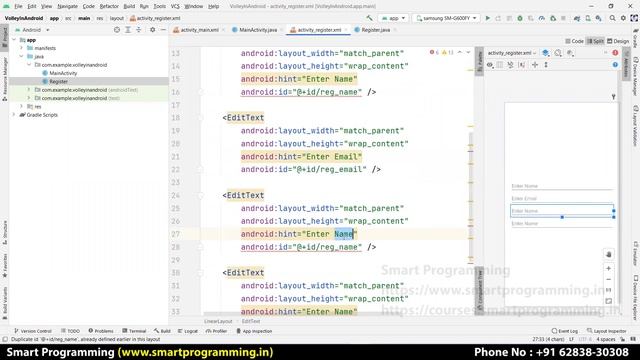Collapse the java folder
Viewport: 640px width, 360px height.
tap(22, 56)
